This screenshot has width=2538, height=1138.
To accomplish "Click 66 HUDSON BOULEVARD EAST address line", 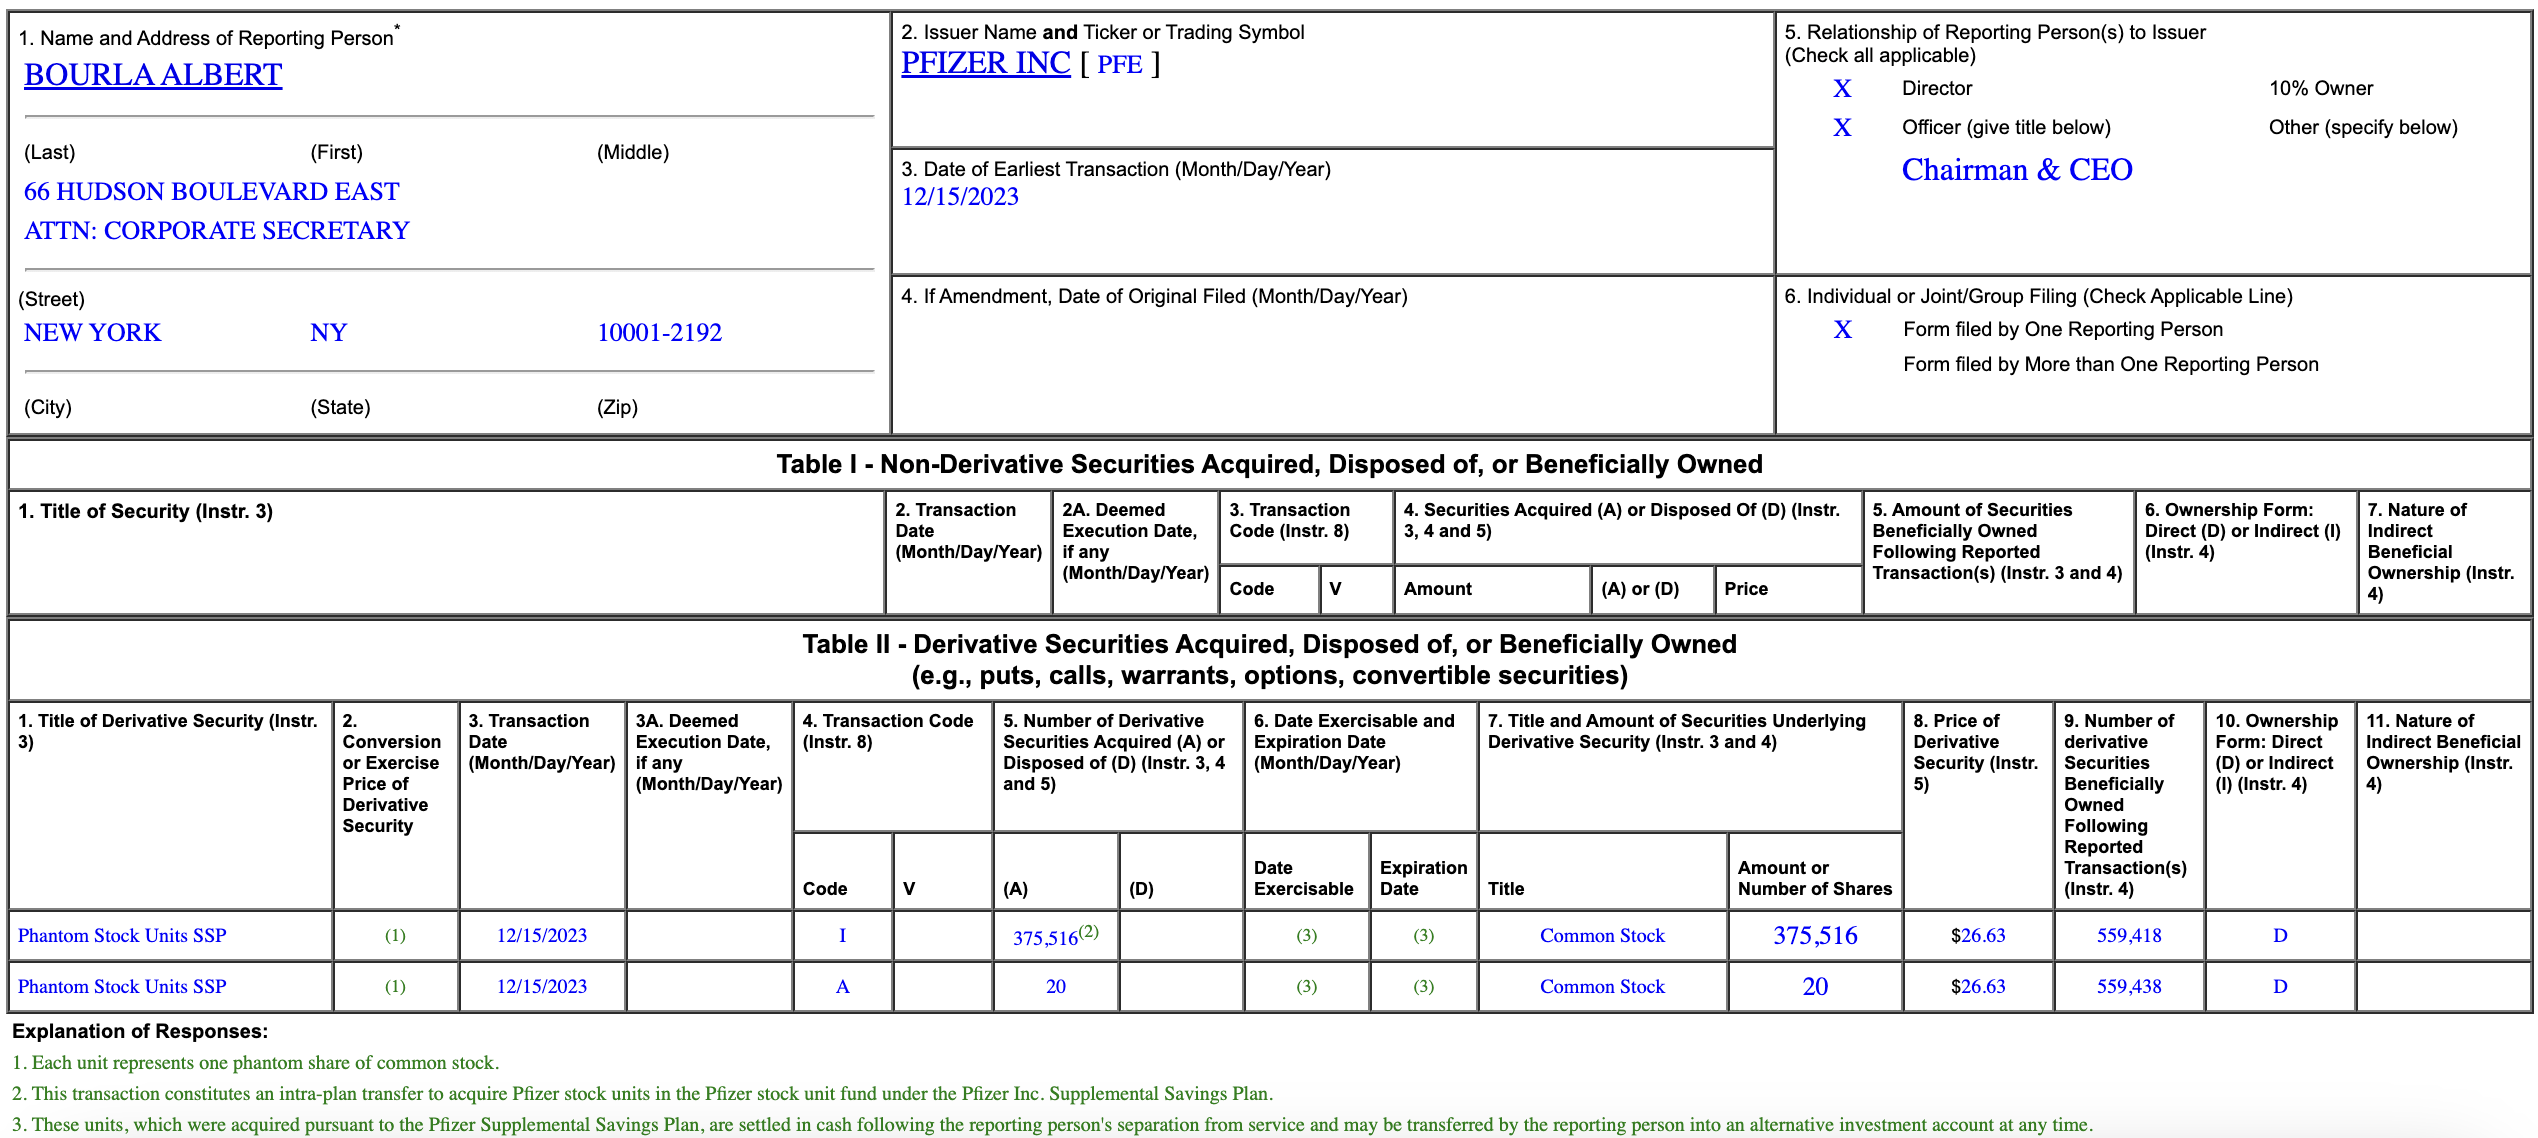I will (x=211, y=192).
